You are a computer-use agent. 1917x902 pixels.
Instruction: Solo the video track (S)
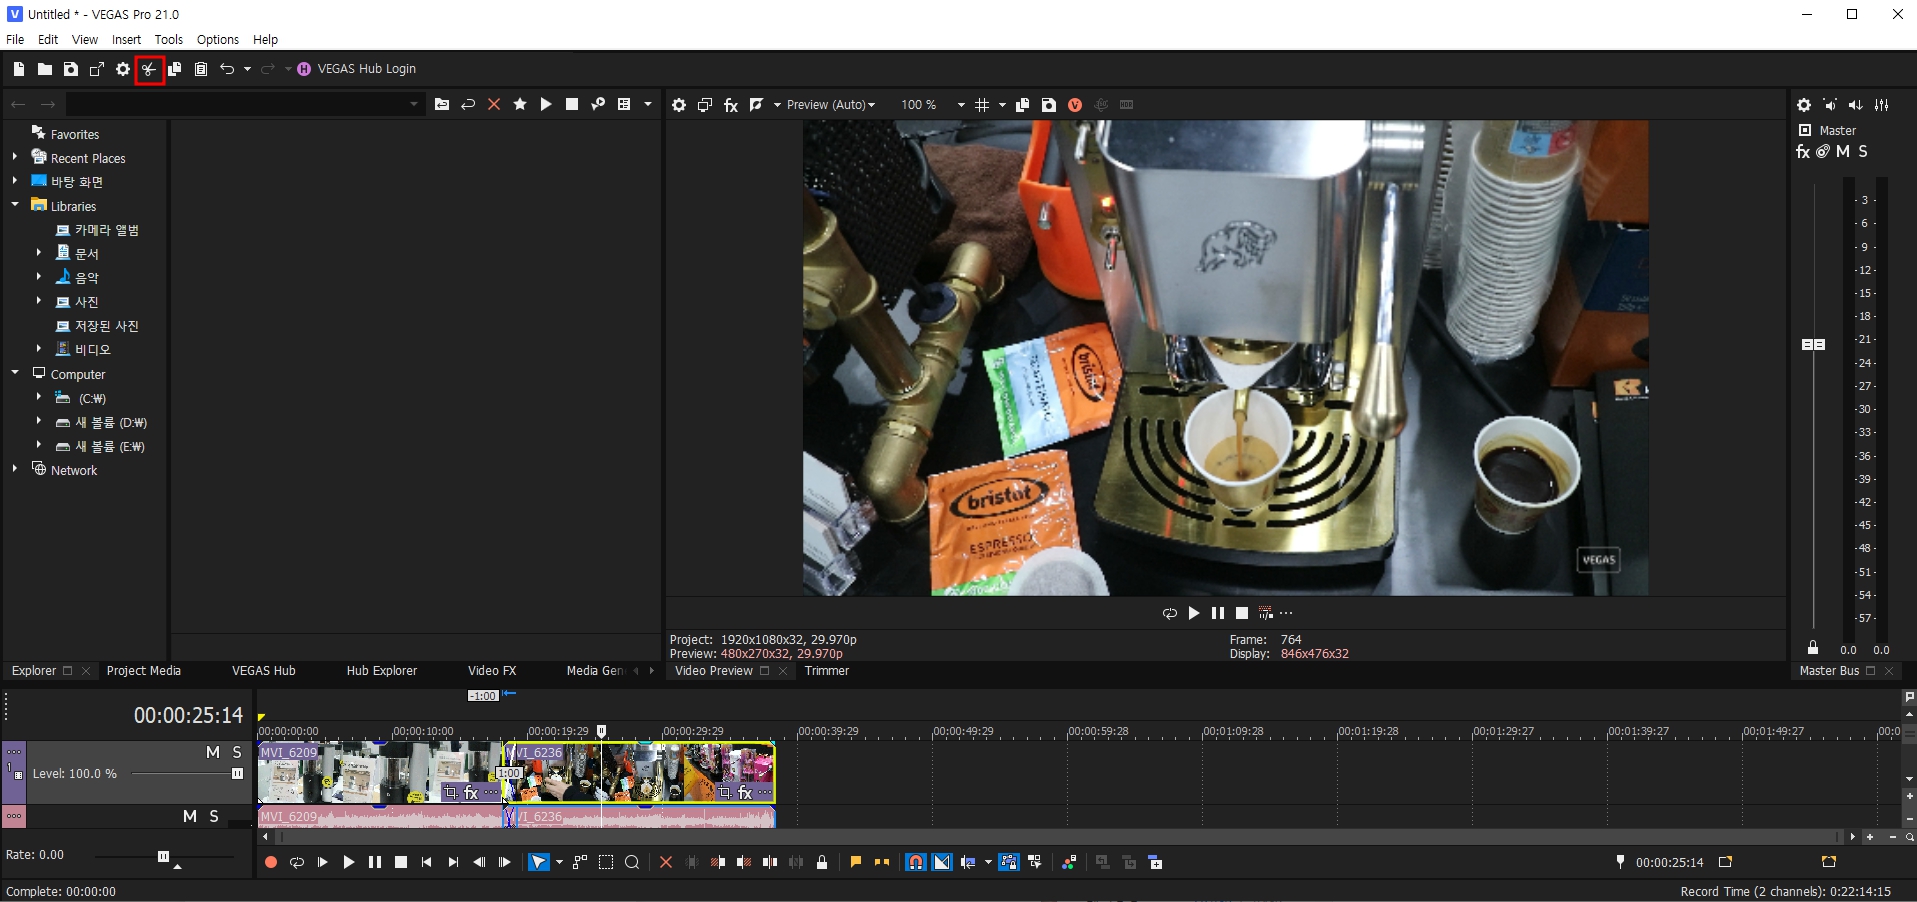(x=237, y=752)
